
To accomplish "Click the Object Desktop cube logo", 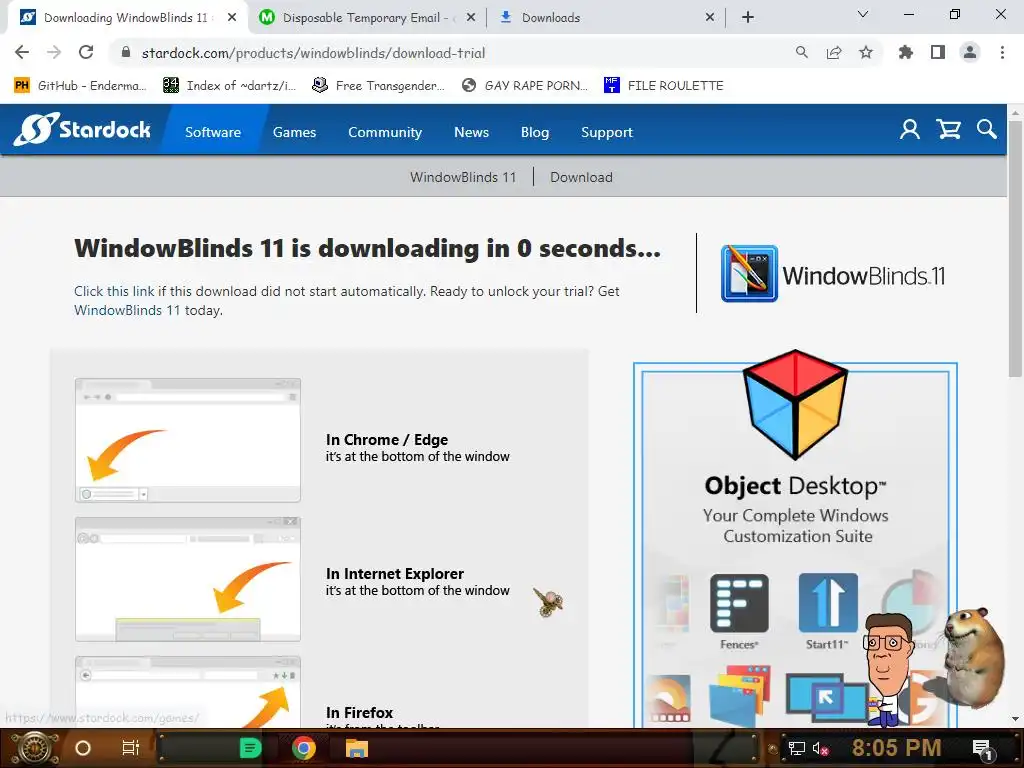I will click(795, 405).
